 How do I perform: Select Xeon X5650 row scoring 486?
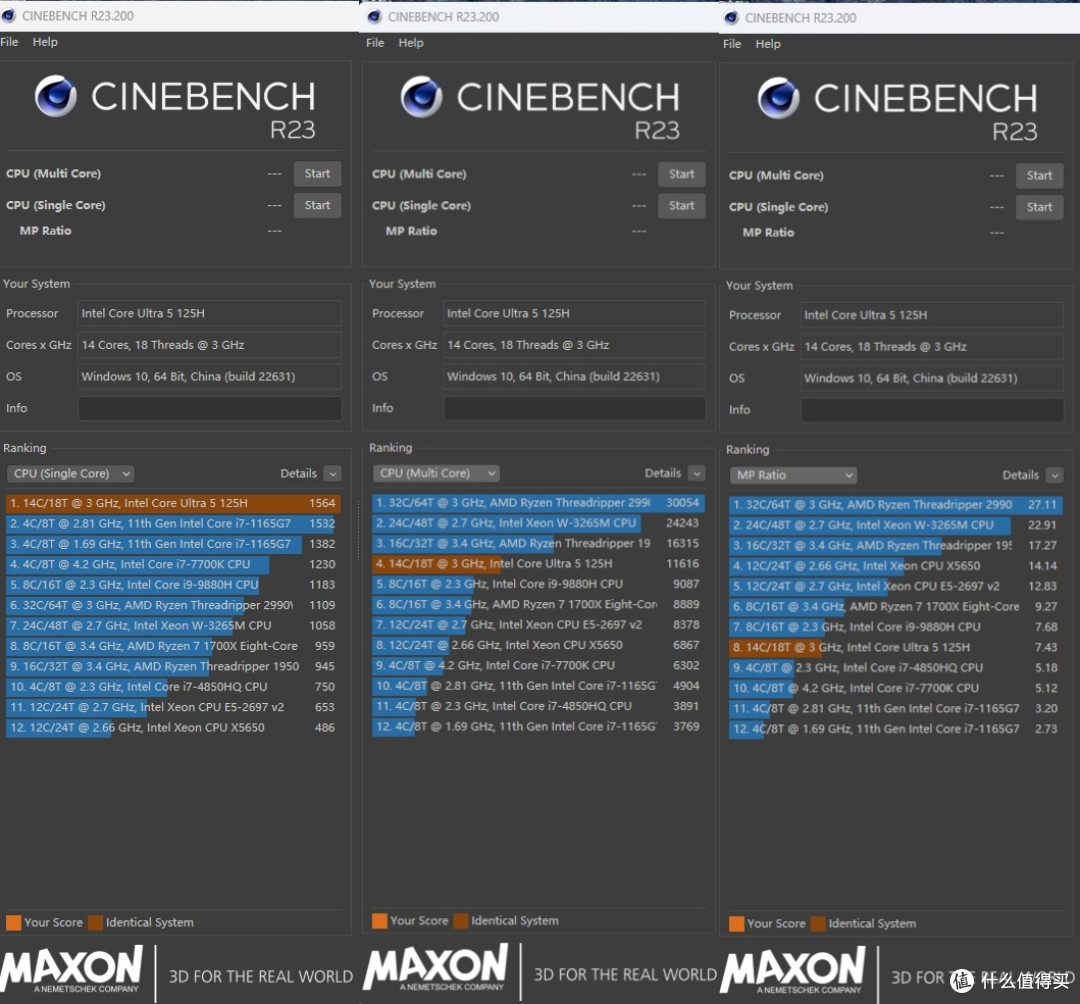tap(173, 728)
